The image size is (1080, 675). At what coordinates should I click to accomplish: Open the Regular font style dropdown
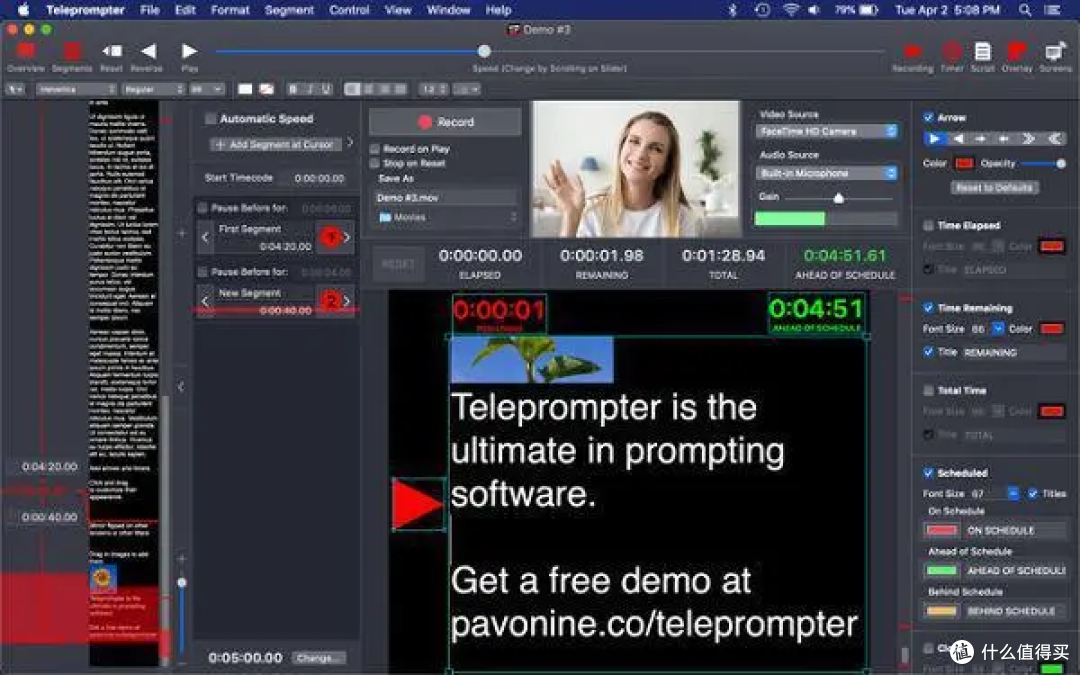click(x=154, y=89)
